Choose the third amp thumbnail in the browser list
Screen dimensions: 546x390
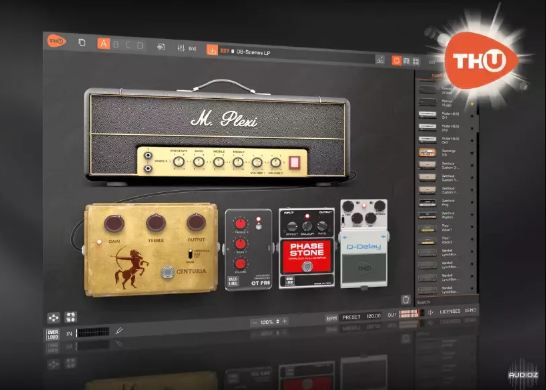click(x=427, y=115)
